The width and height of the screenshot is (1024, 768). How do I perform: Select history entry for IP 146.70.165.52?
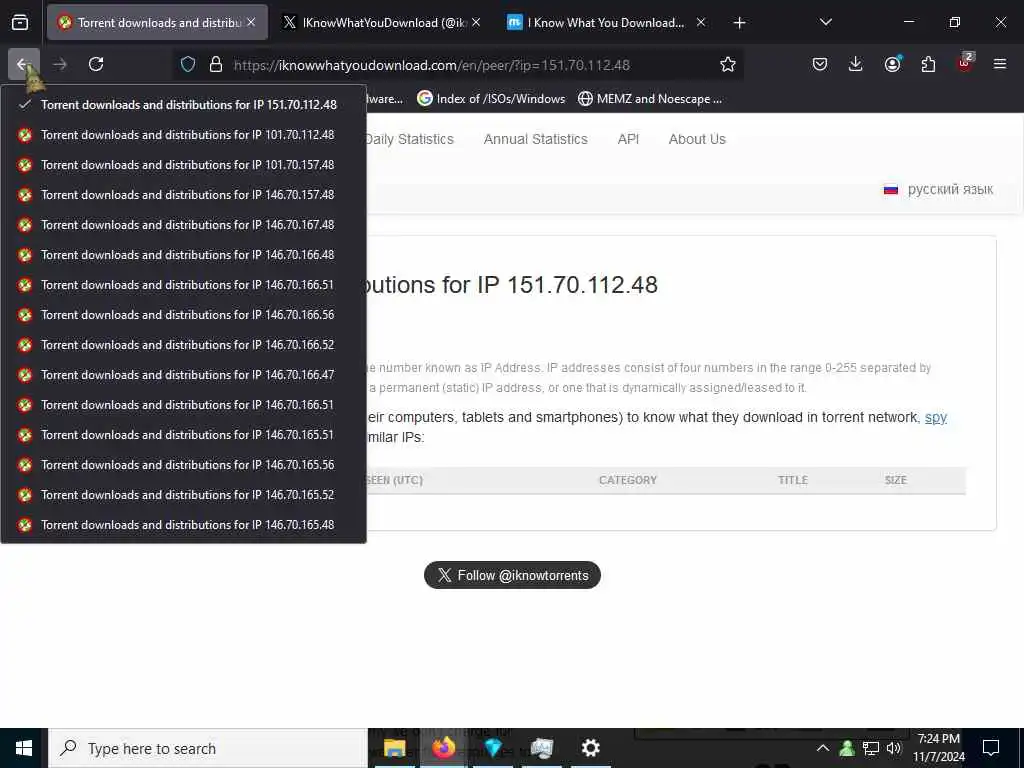184,495
